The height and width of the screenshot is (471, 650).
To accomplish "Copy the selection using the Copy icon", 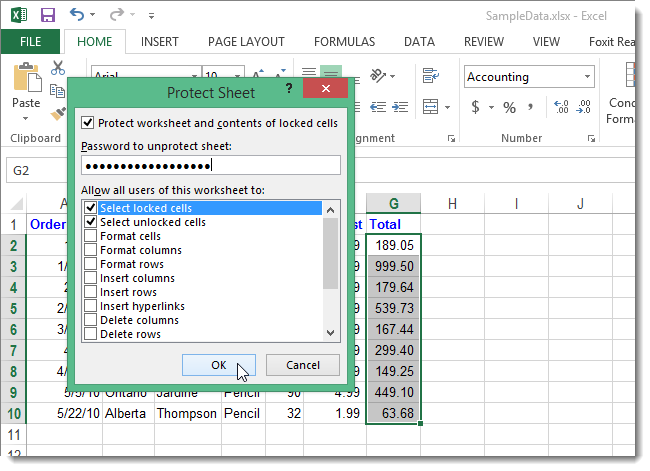I will (x=57, y=91).
